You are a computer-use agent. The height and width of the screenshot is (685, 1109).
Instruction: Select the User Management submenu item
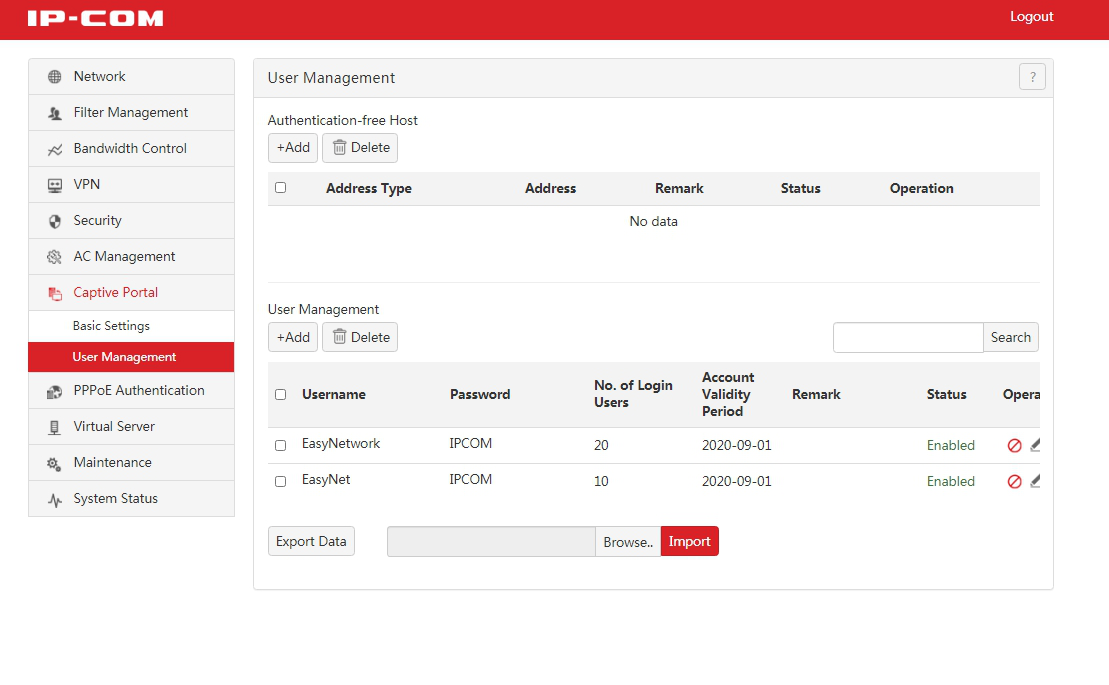[132, 357]
